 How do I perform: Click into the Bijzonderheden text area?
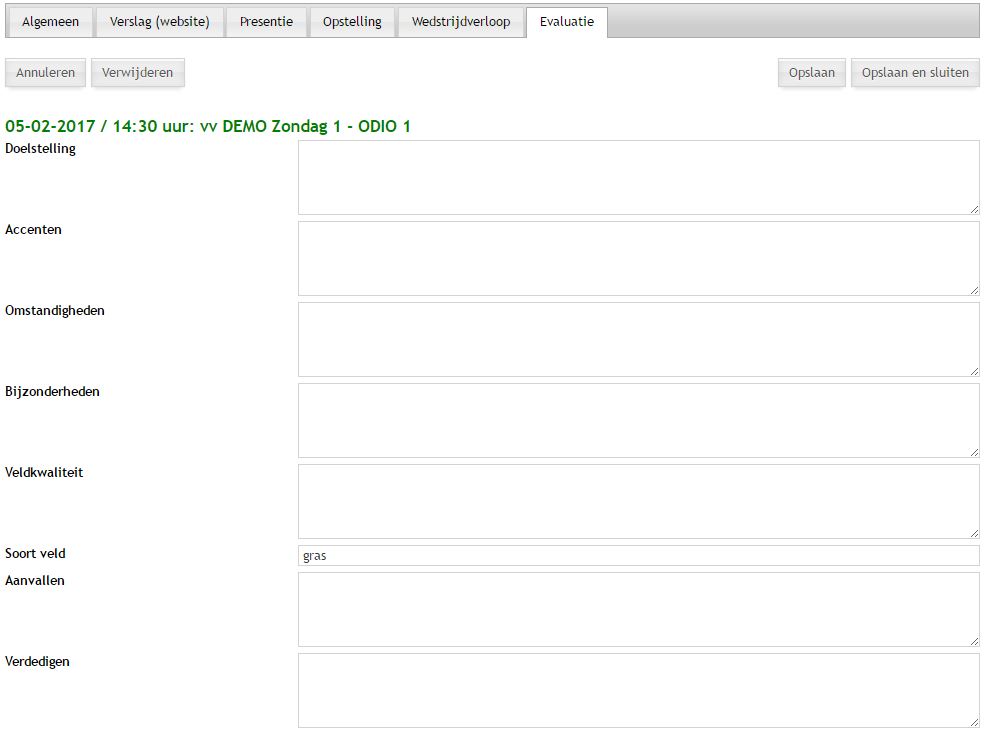pyautogui.click(x=638, y=420)
